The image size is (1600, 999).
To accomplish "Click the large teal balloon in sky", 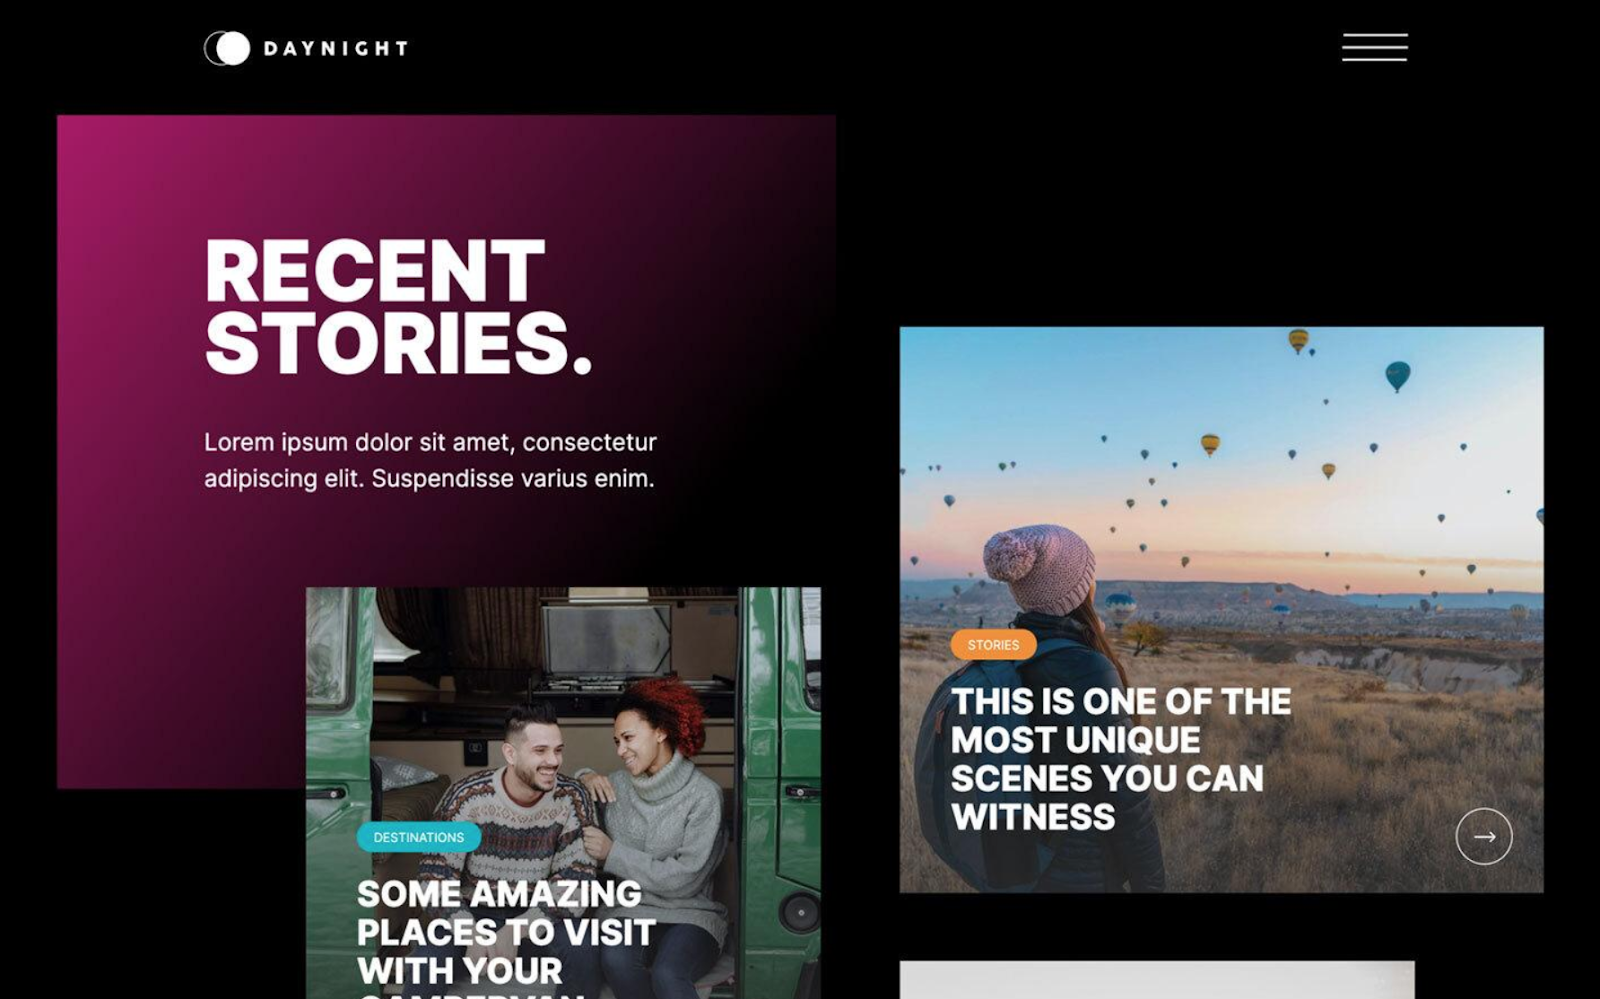I will click(x=1397, y=375).
